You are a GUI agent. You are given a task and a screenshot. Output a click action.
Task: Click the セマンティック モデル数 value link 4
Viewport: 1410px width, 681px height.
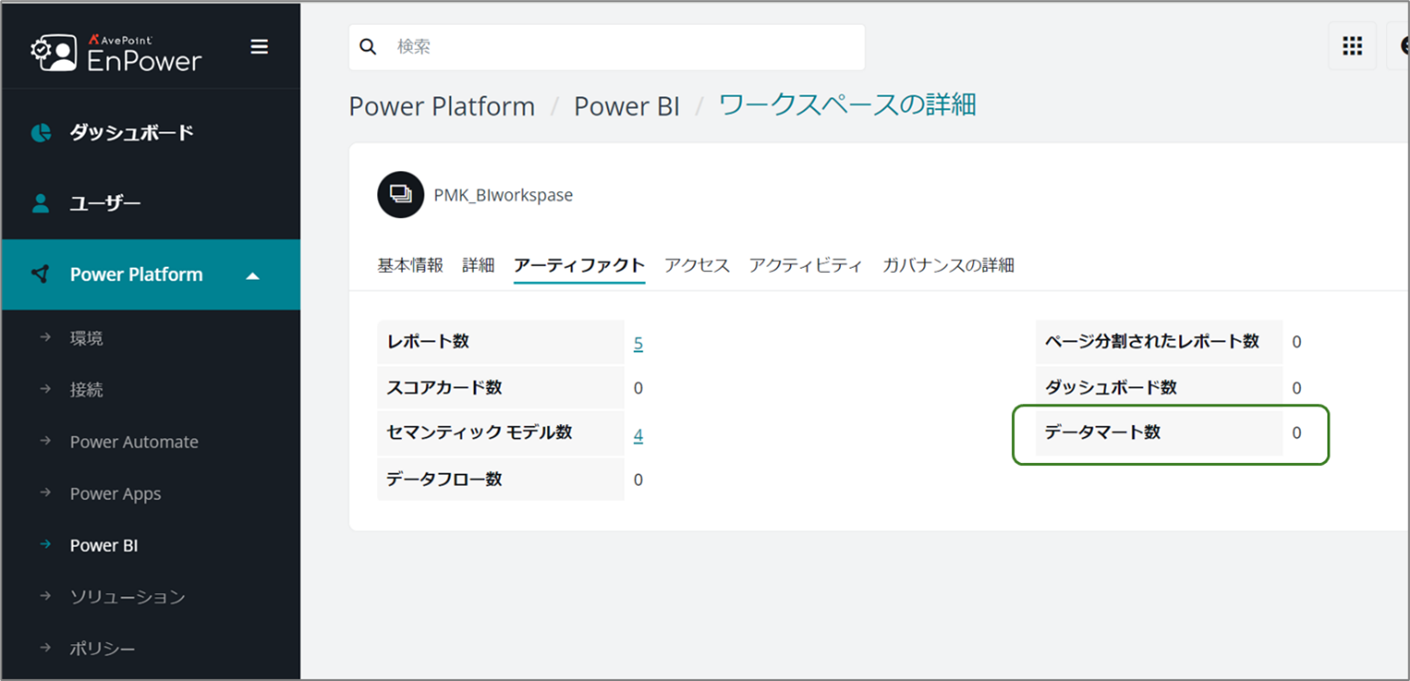[638, 435]
